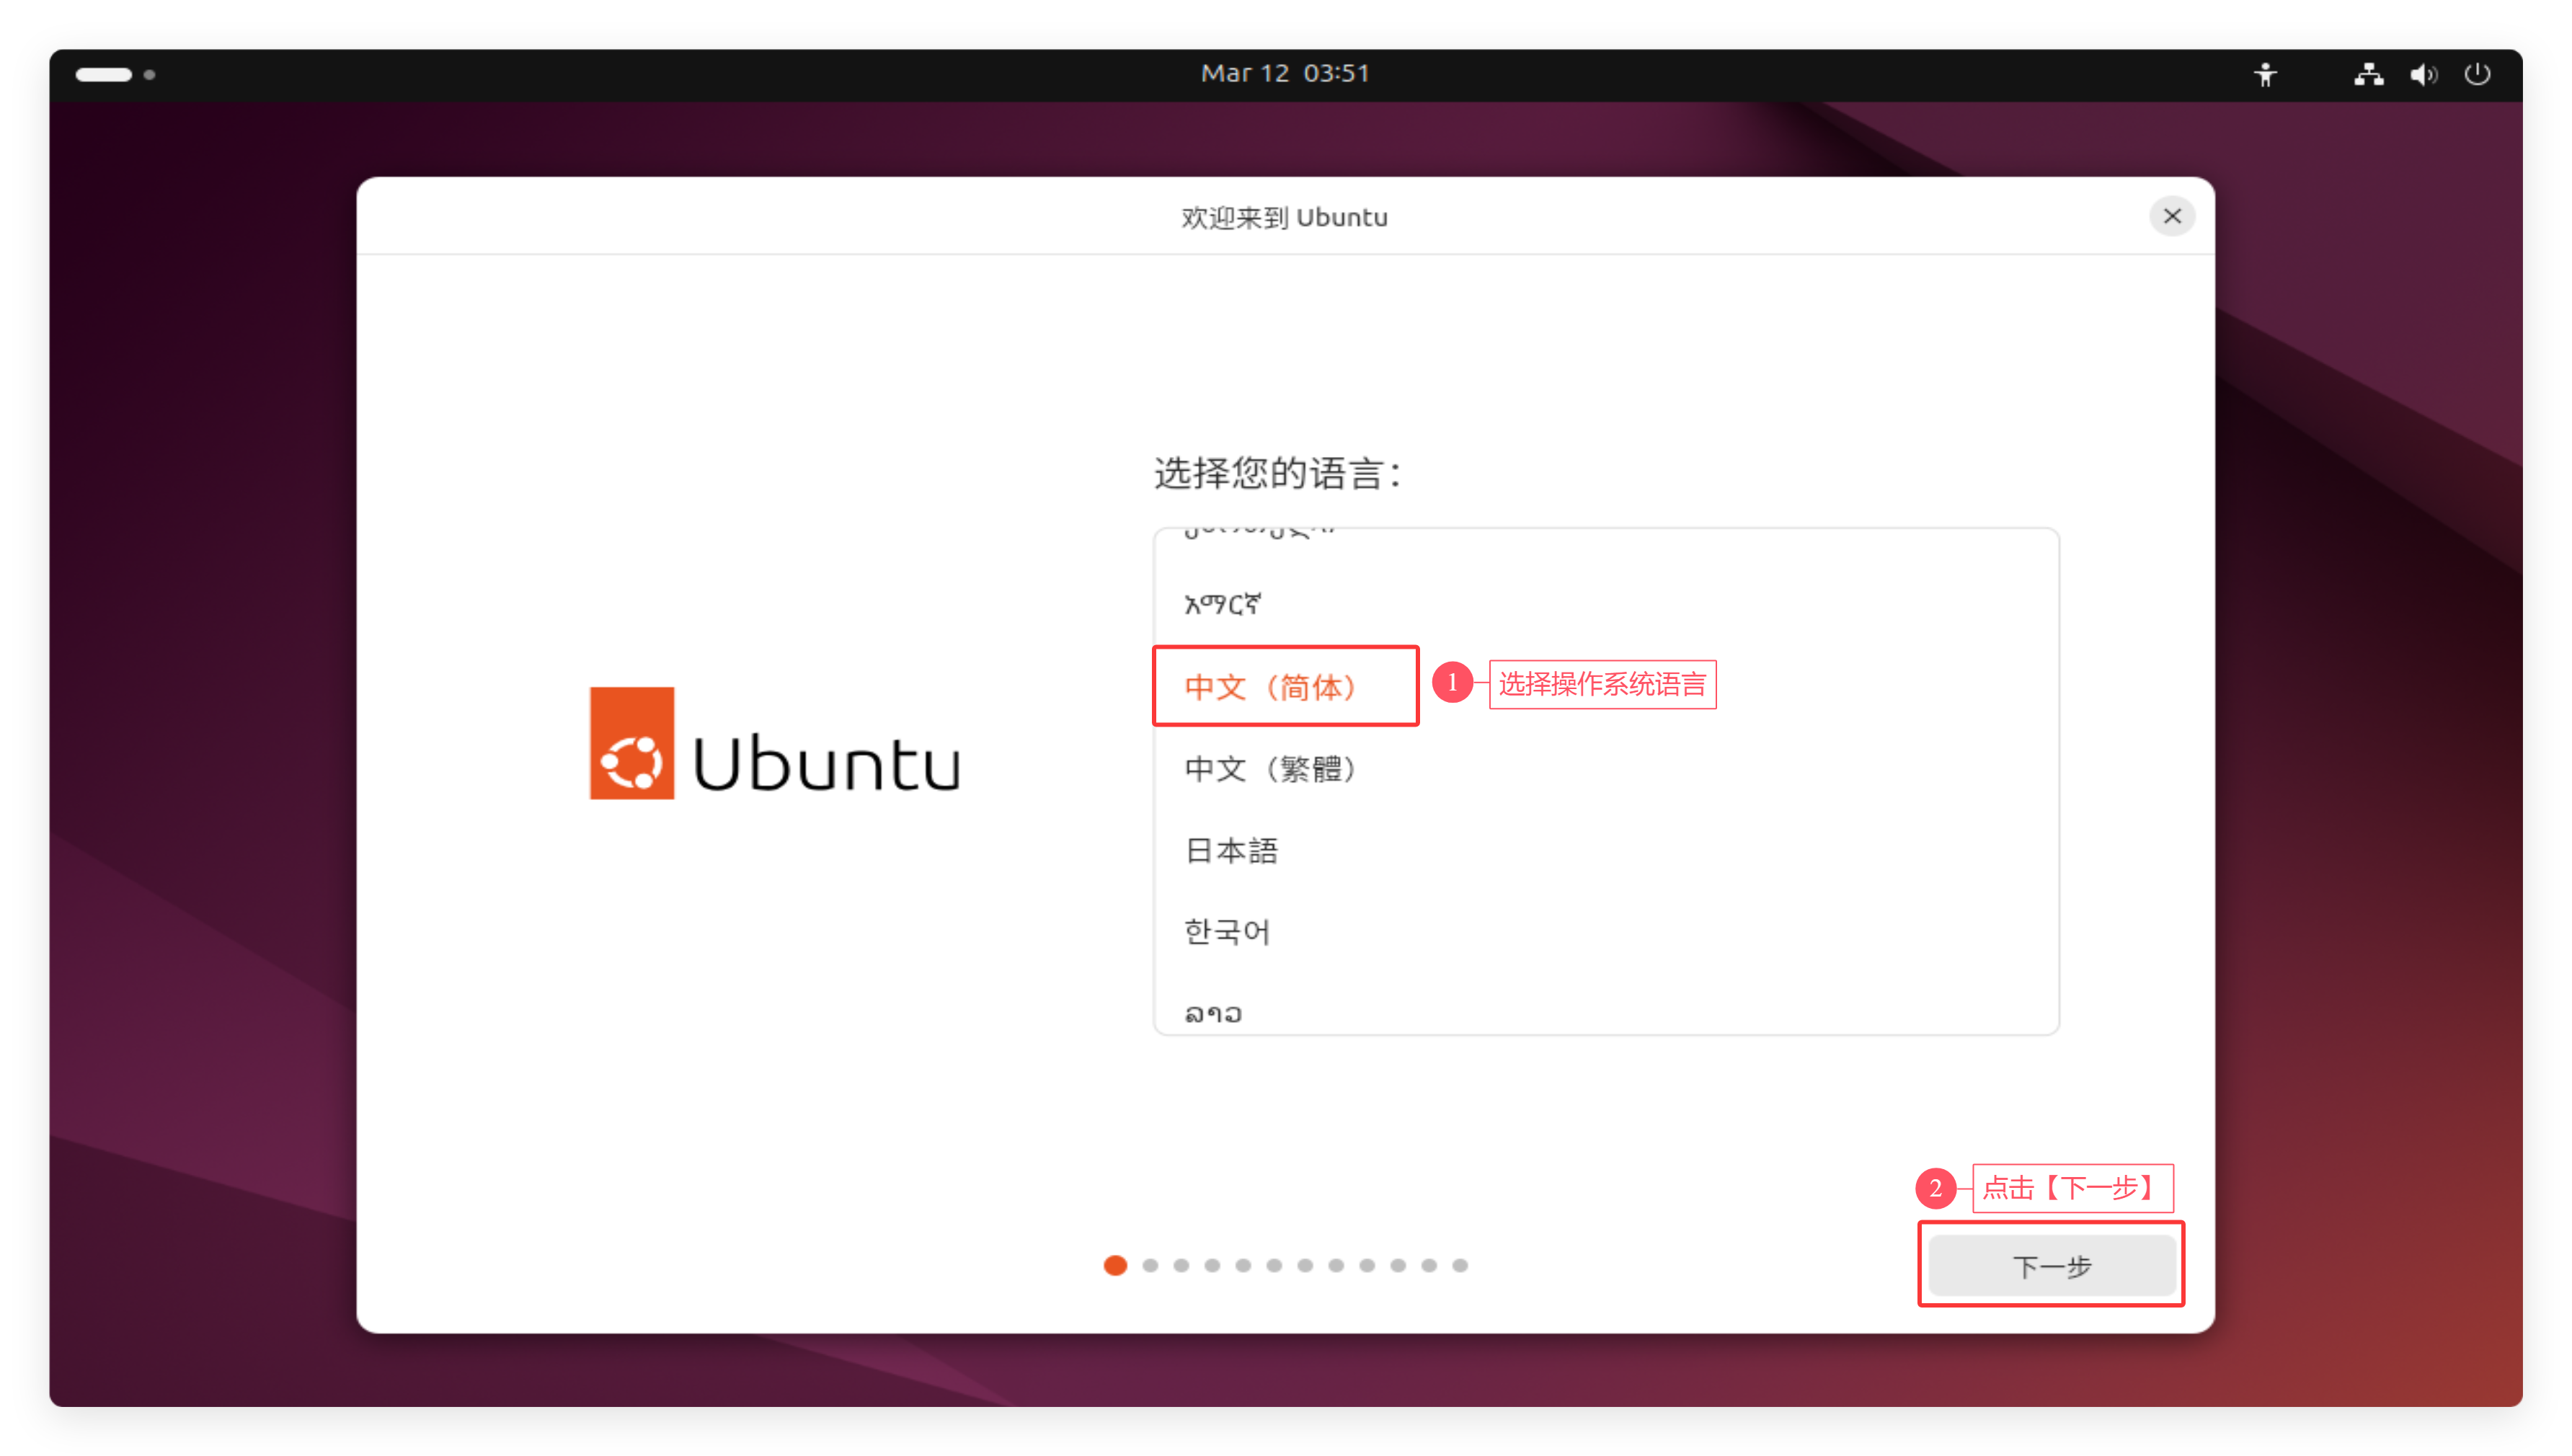Click the 下一步 next button
This screenshot has width=2572, height=1456.
coord(2051,1266)
